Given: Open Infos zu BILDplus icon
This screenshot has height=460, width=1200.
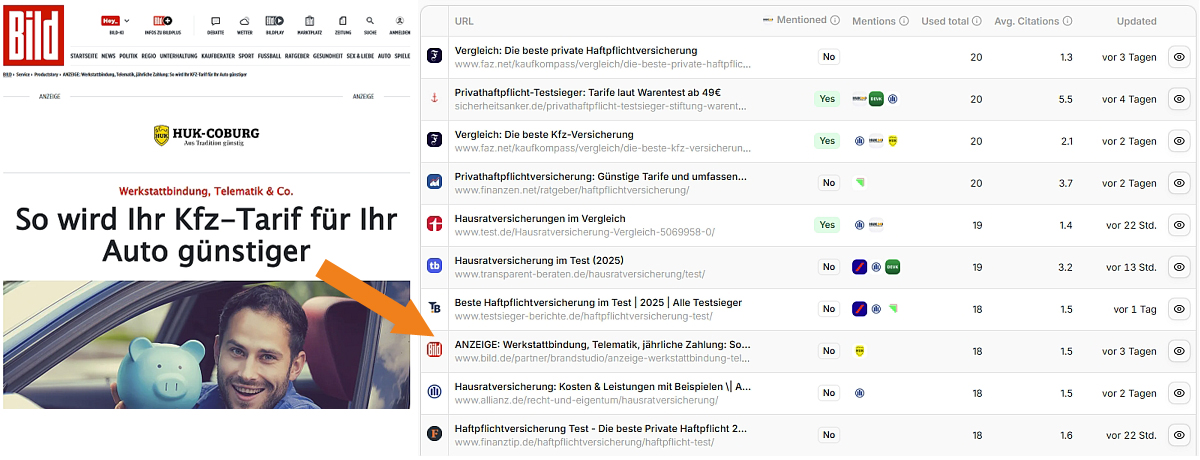Looking at the screenshot, I should (161, 20).
